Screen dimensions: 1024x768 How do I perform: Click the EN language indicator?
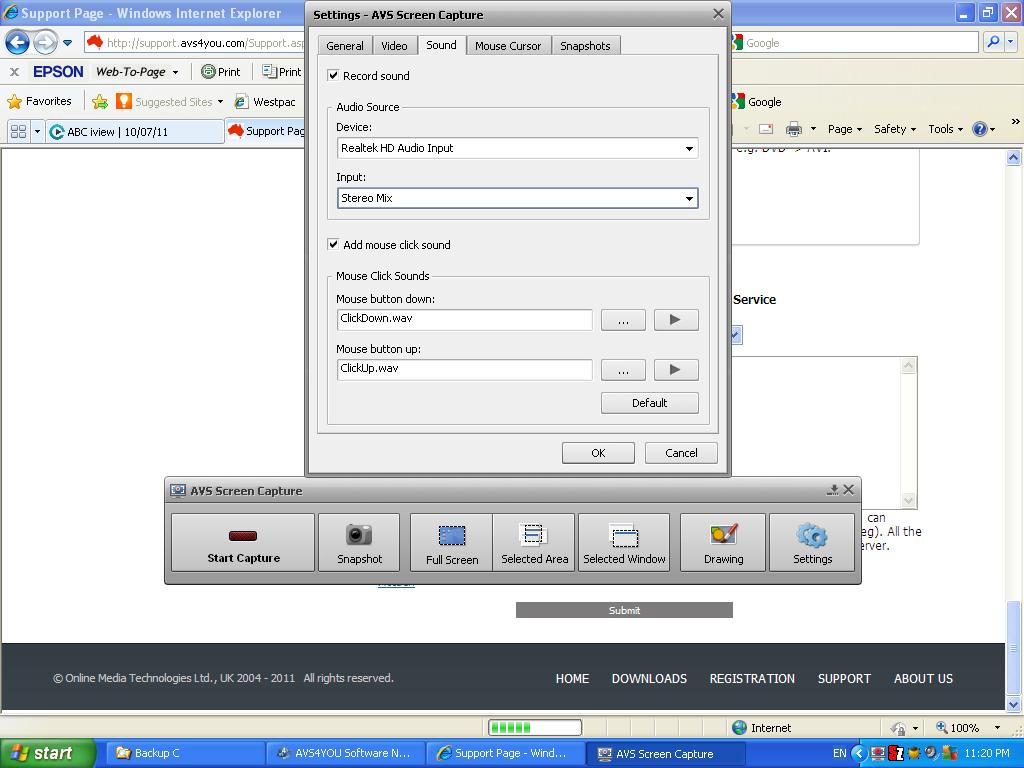839,753
